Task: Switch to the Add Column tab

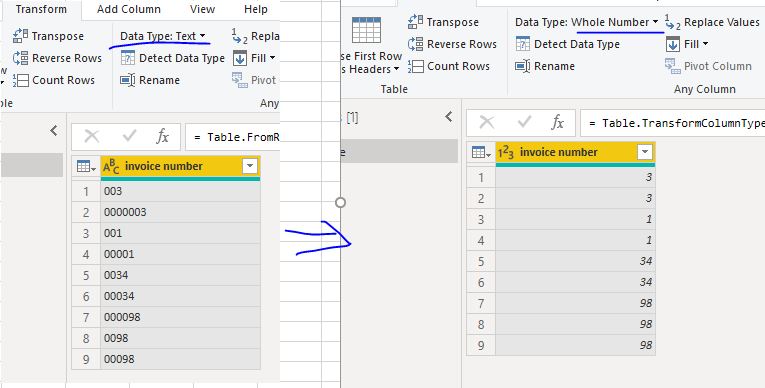Action: click(129, 9)
